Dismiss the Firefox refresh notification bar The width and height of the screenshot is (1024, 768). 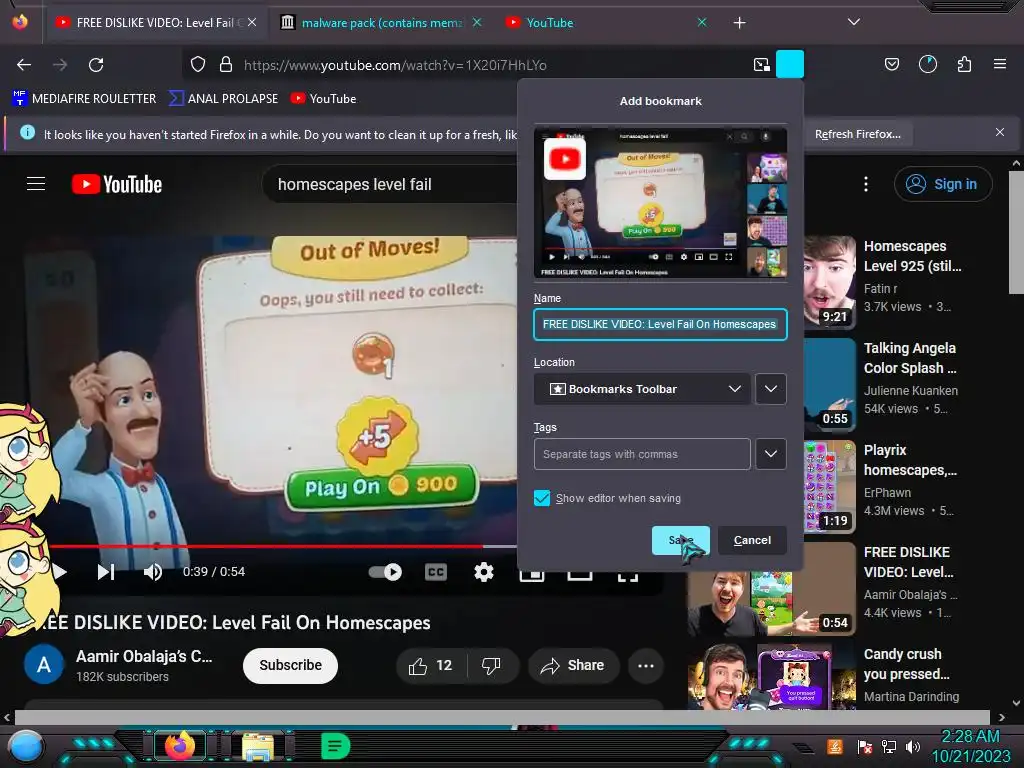click(x=1000, y=133)
